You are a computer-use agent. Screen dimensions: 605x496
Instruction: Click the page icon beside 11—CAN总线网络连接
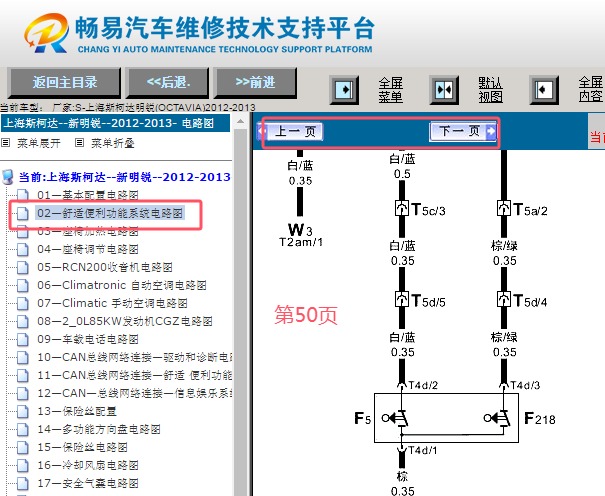(x=23, y=375)
